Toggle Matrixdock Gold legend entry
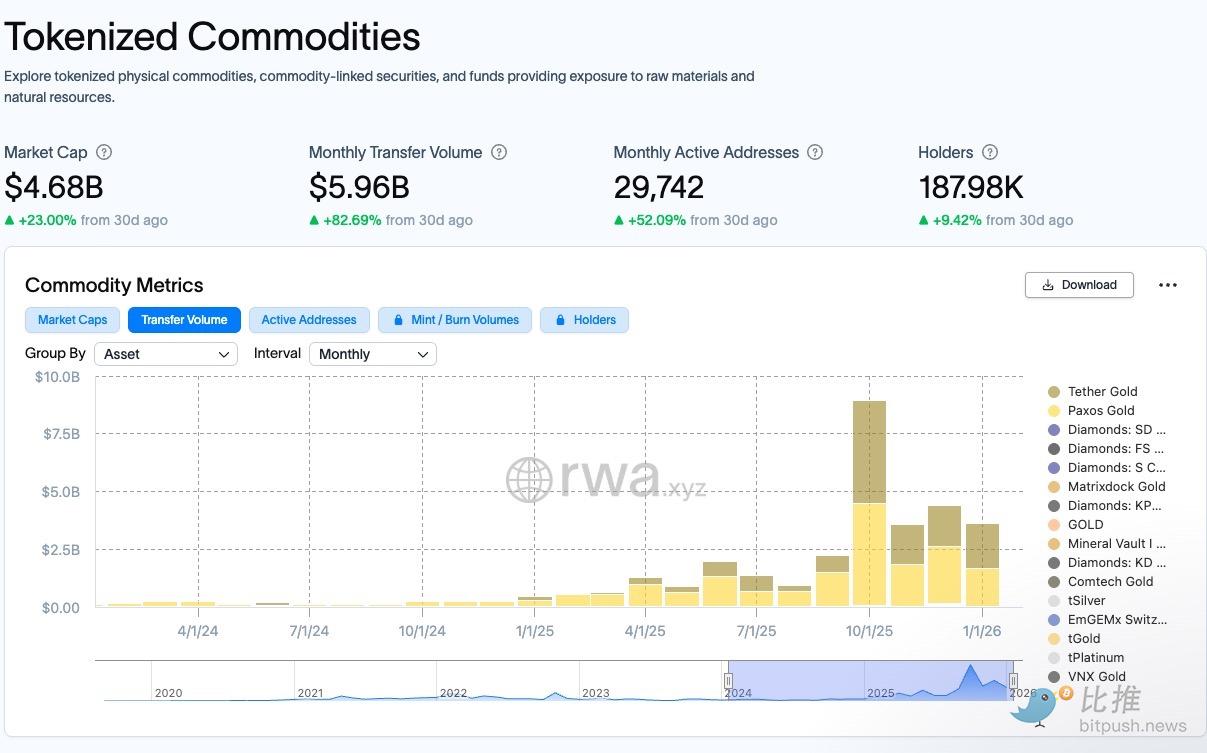Viewport: 1207px width, 753px height. pos(1116,487)
